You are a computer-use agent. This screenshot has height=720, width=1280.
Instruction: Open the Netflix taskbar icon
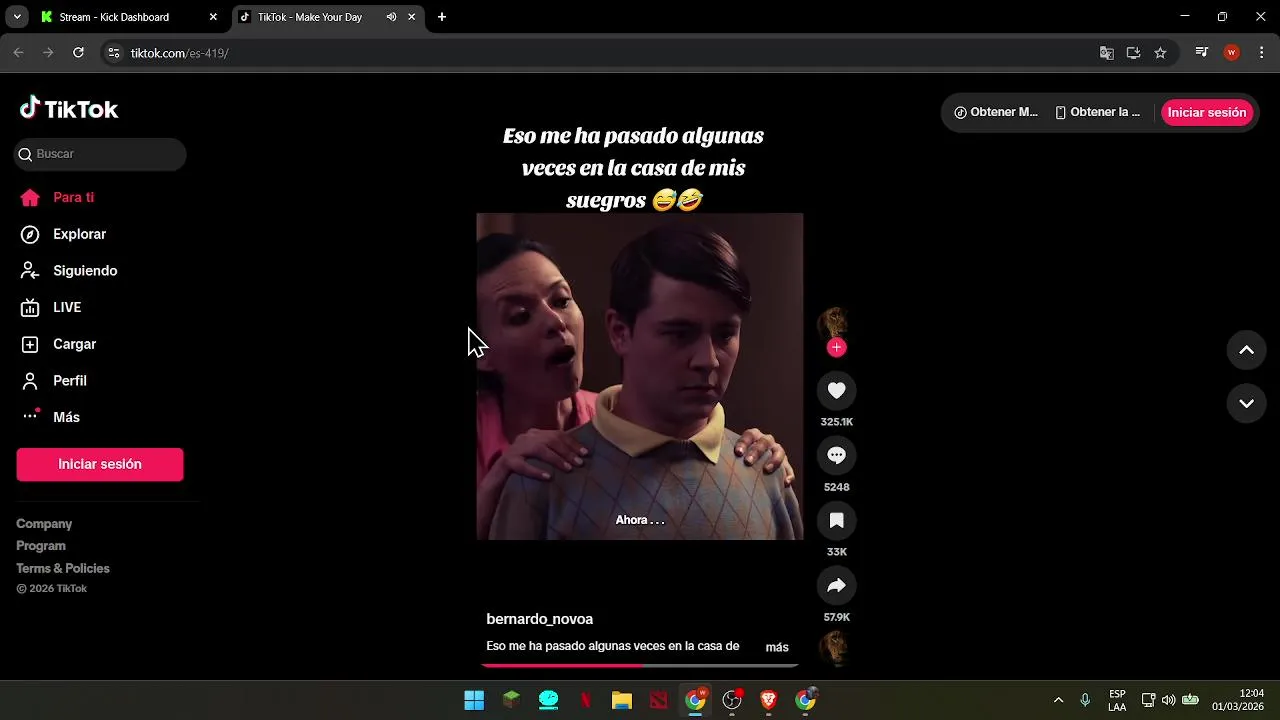coord(585,700)
